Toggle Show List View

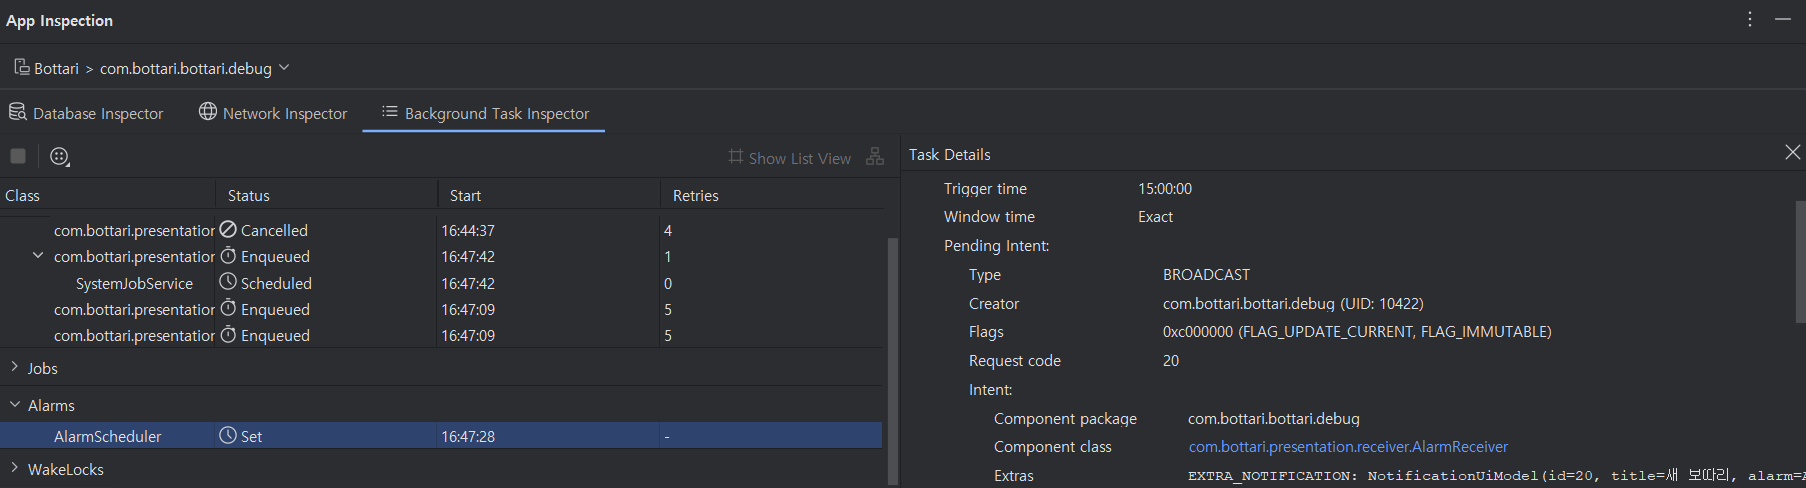[790, 158]
